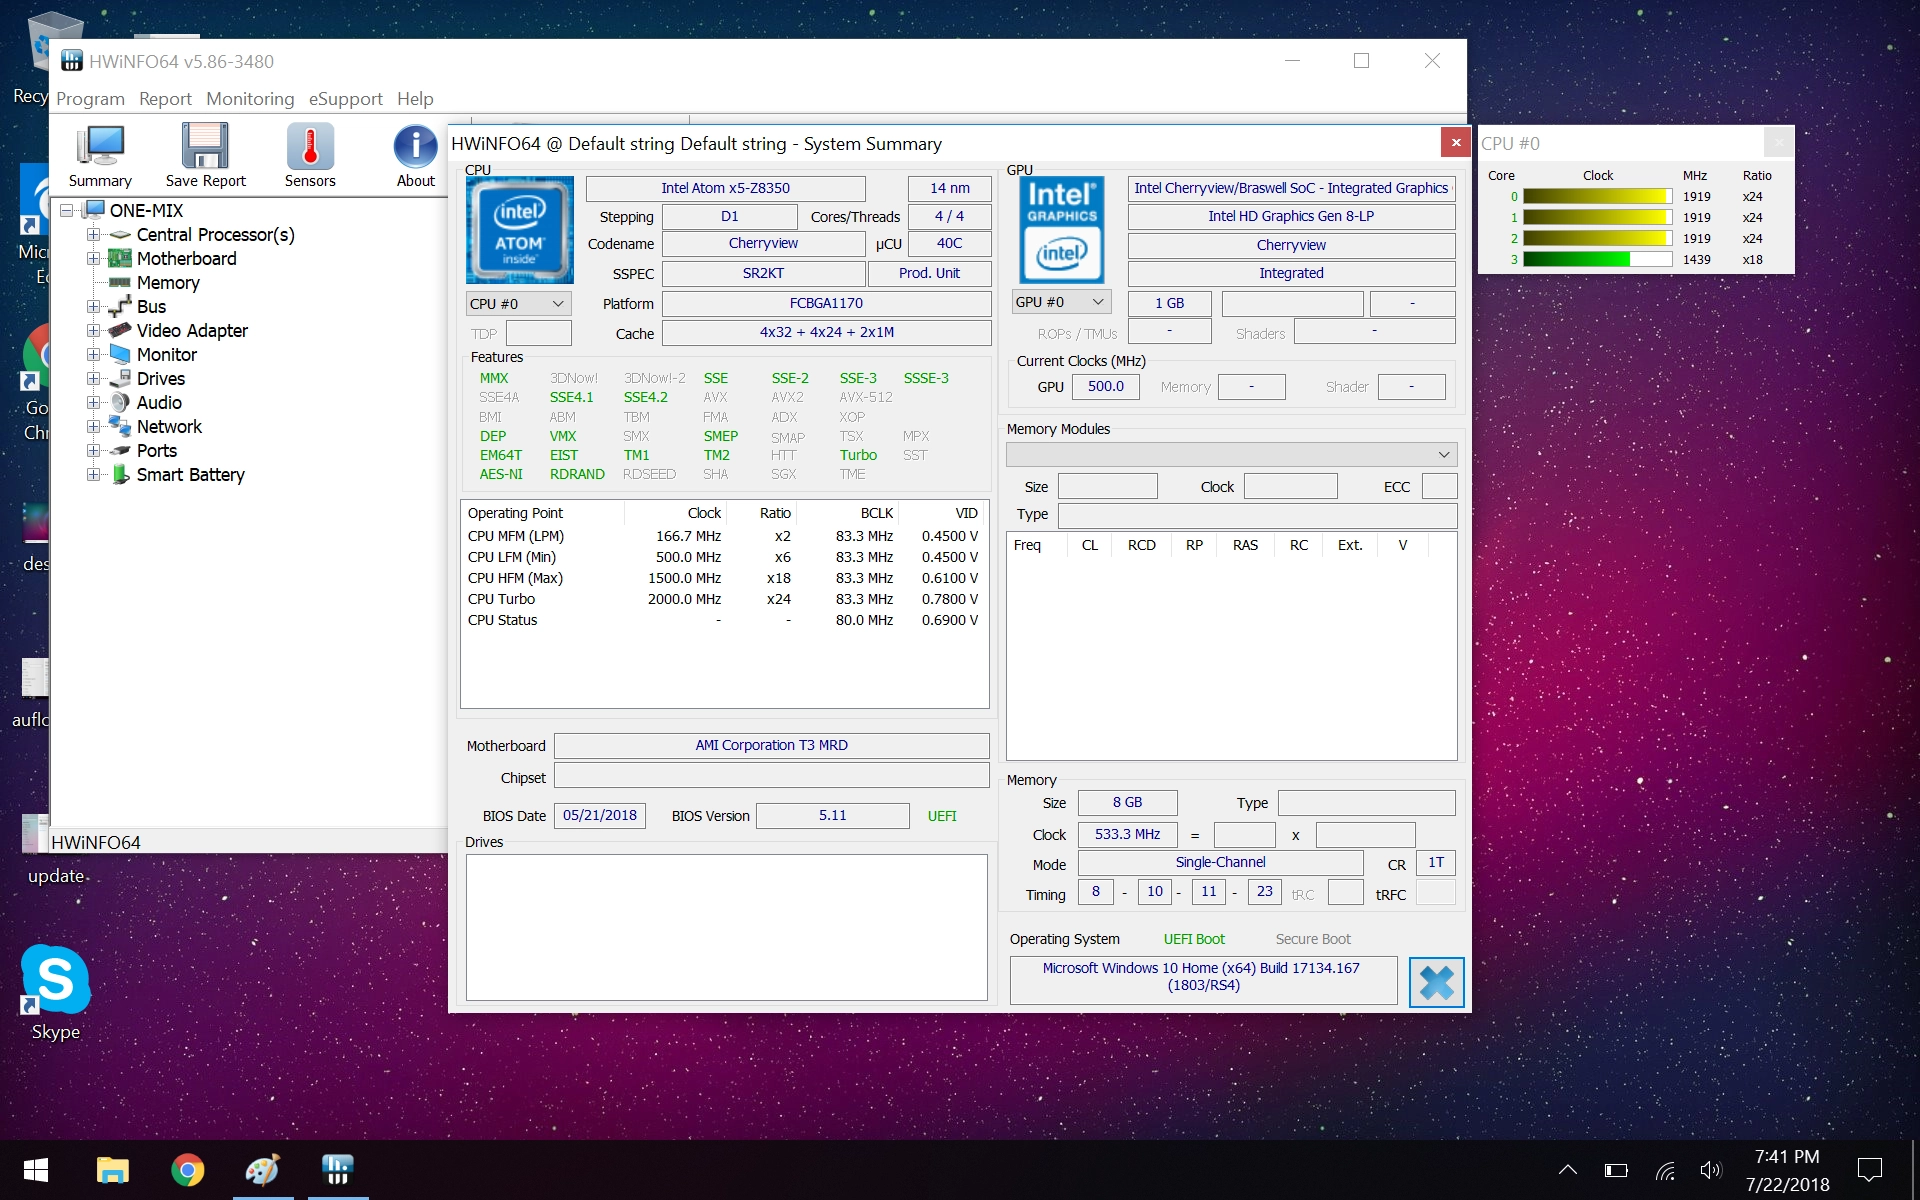Click HWiNFO taskbar icon
Screen dimensions: 1920x1200
click(337, 1169)
